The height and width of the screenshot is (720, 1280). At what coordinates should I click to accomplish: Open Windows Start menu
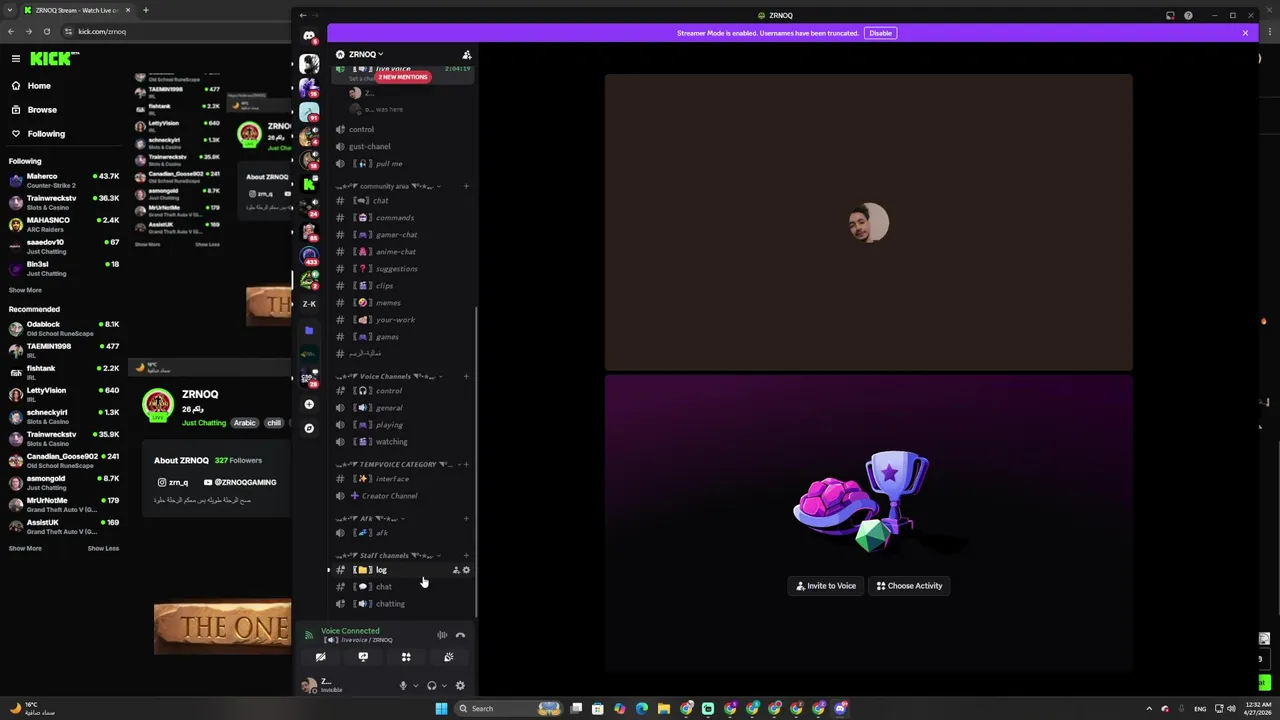[441, 708]
